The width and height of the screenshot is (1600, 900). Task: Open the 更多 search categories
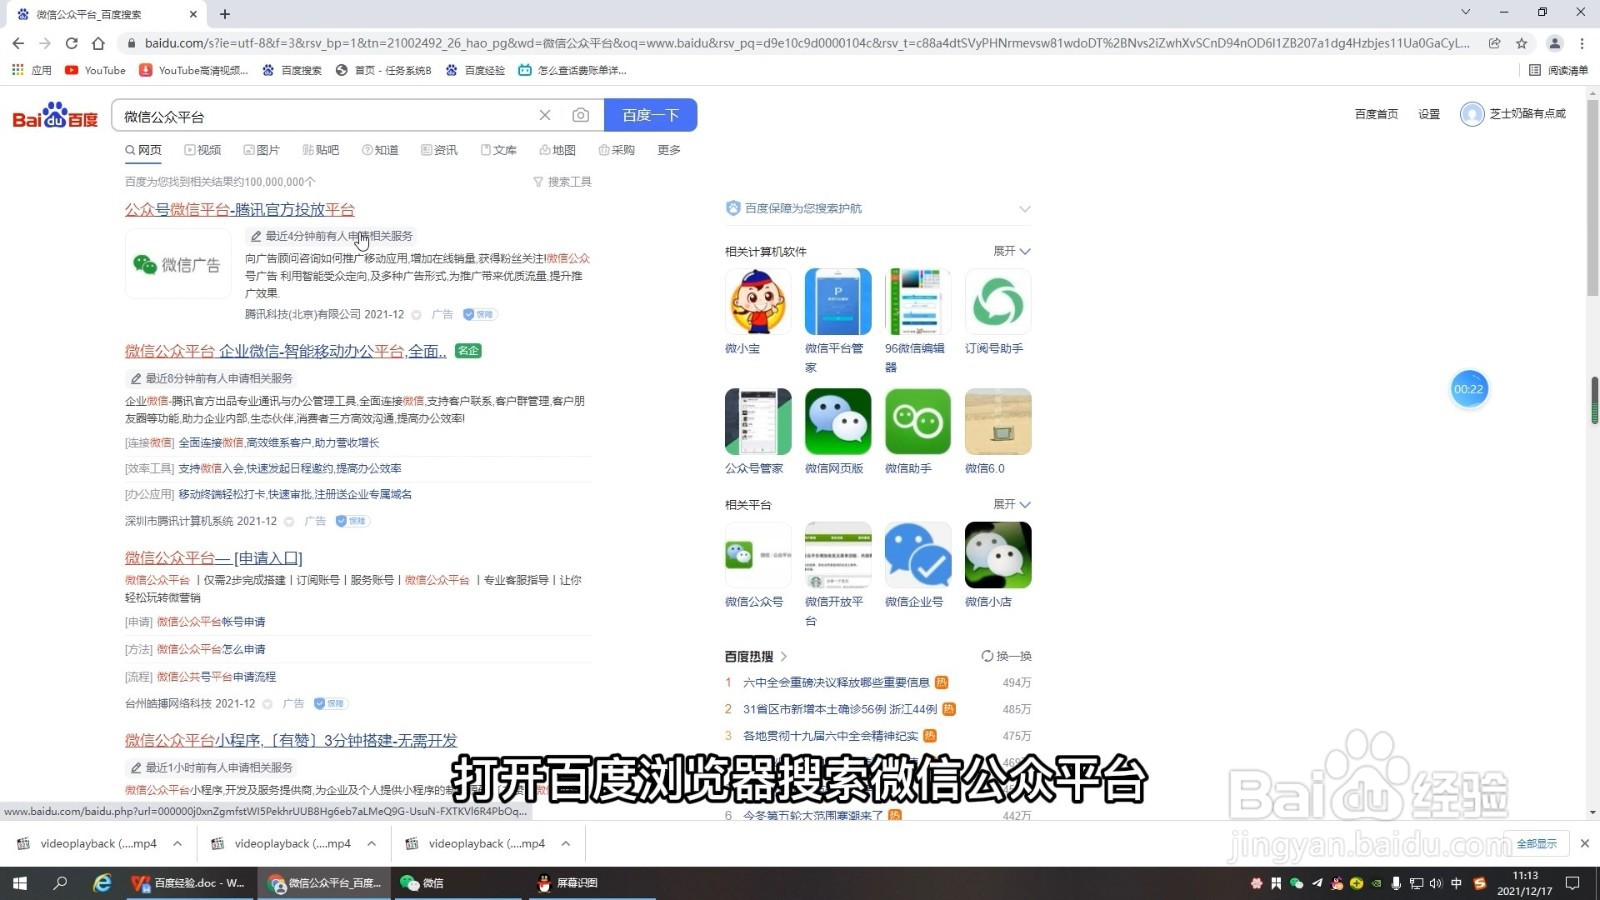coord(669,150)
